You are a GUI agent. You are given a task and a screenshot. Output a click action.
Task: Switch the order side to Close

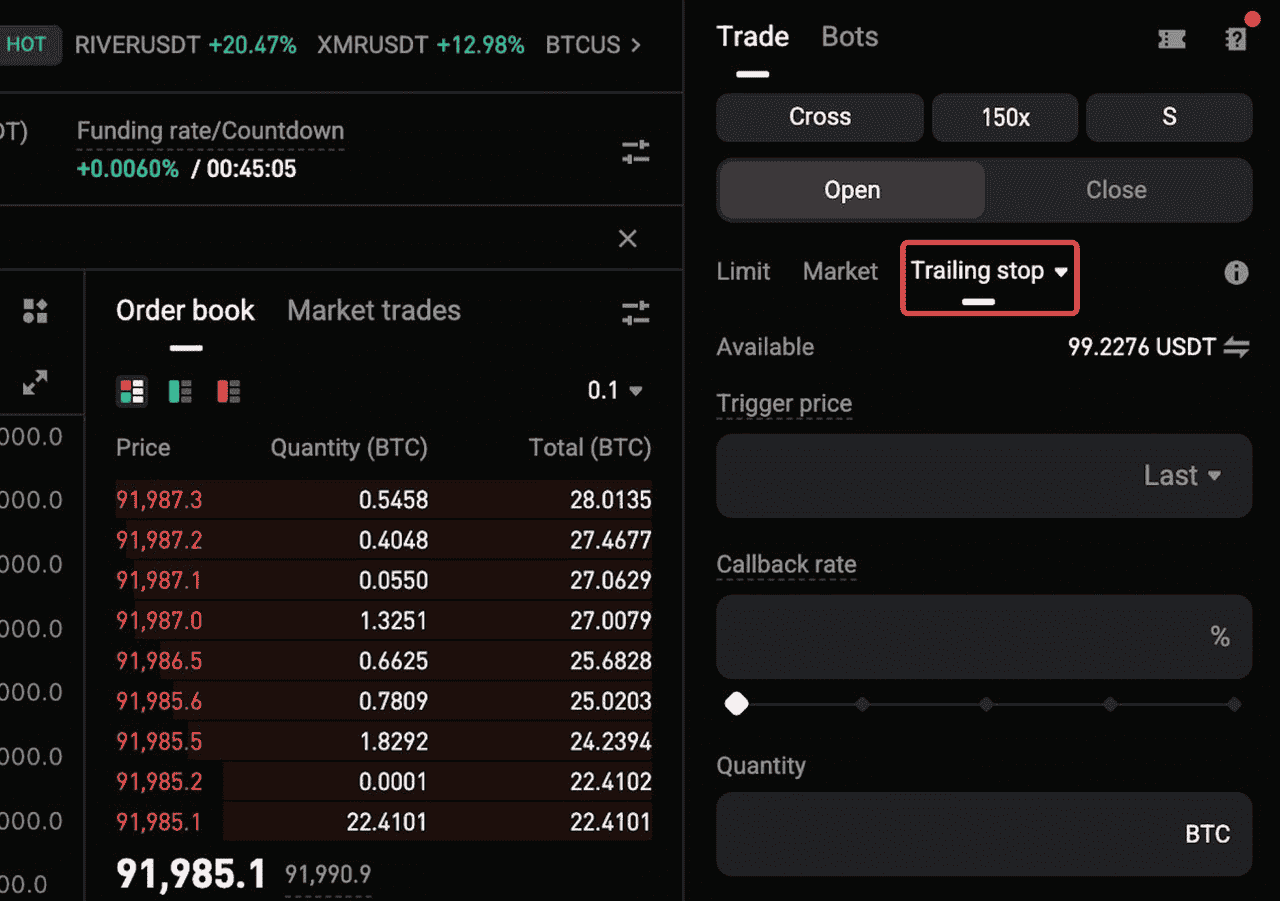(x=1116, y=190)
